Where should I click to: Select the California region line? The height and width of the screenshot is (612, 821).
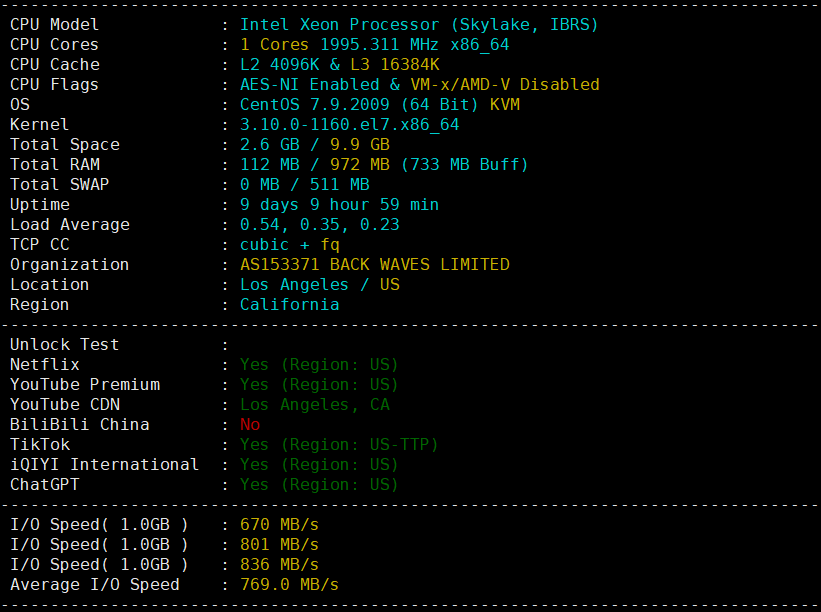[290, 304]
